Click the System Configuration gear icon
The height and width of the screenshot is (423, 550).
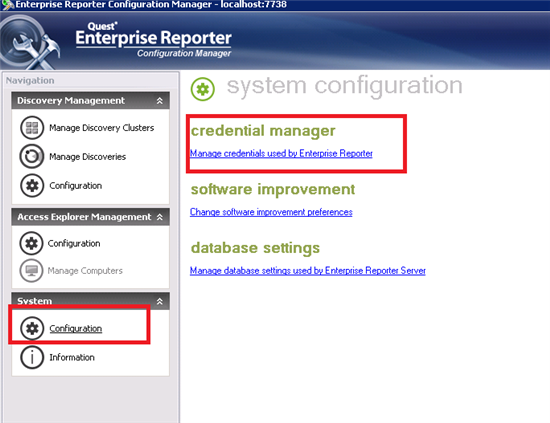click(32, 328)
